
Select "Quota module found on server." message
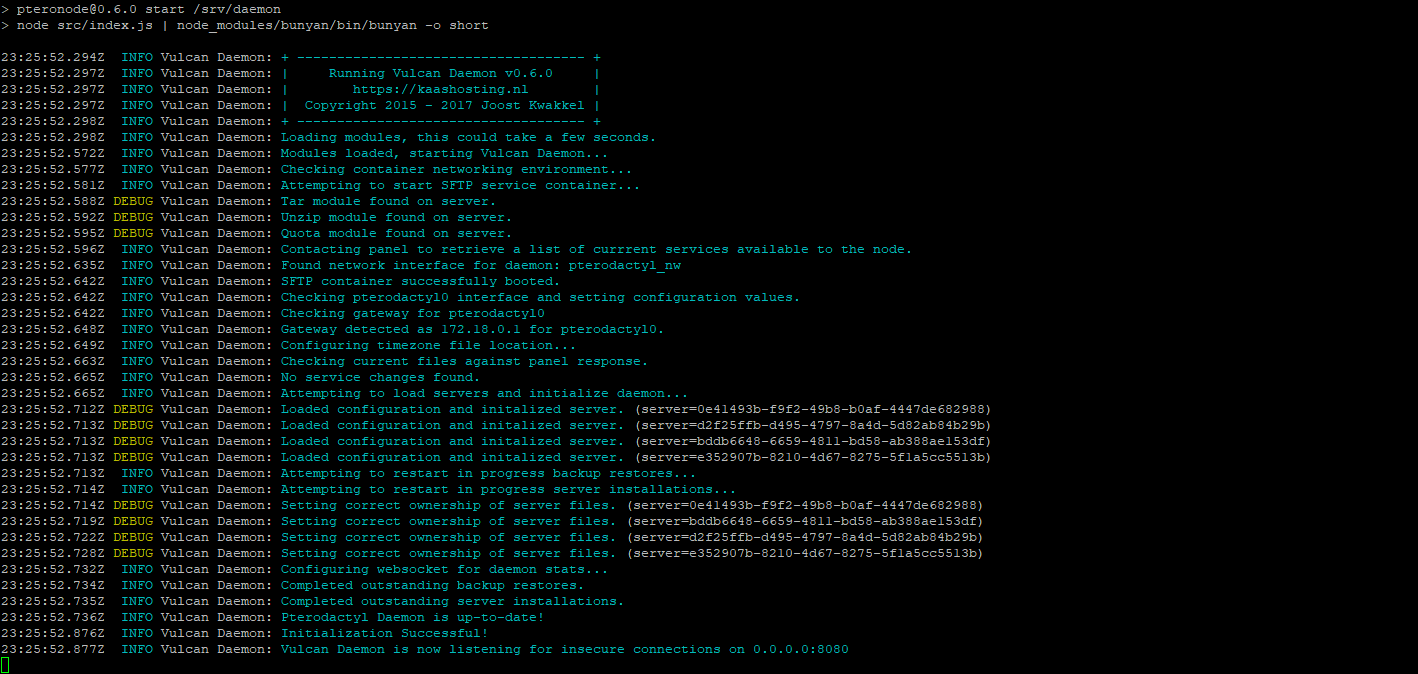[396, 233]
